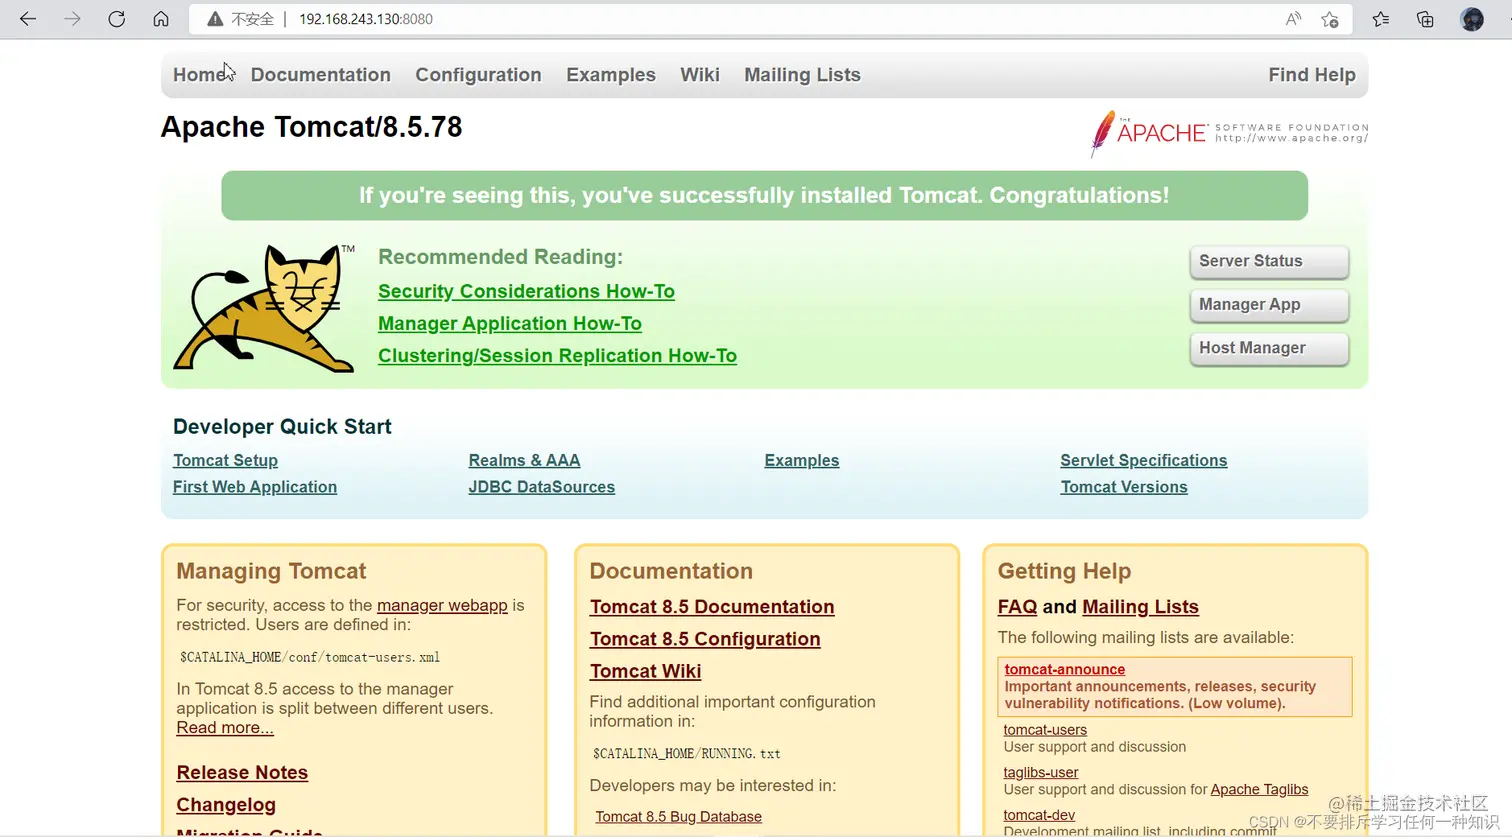Click the not-secure warning icon

(x=214, y=19)
